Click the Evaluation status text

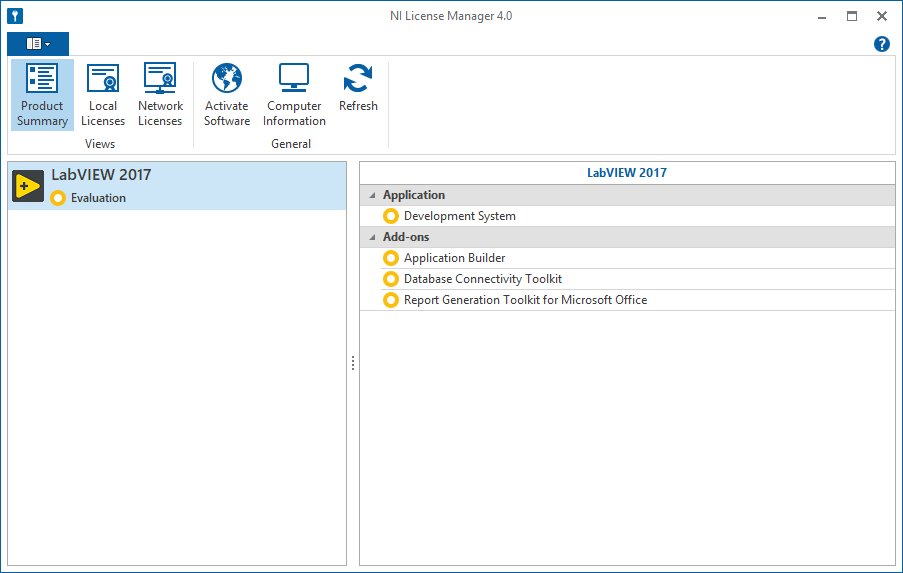(98, 198)
